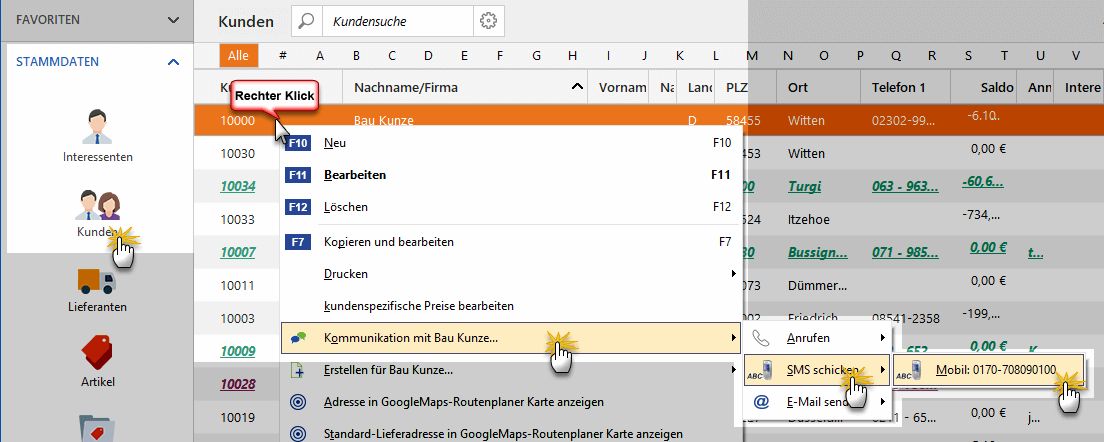Open search settings gear icon
The width and height of the screenshot is (1104, 442).
(x=489, y=21)
